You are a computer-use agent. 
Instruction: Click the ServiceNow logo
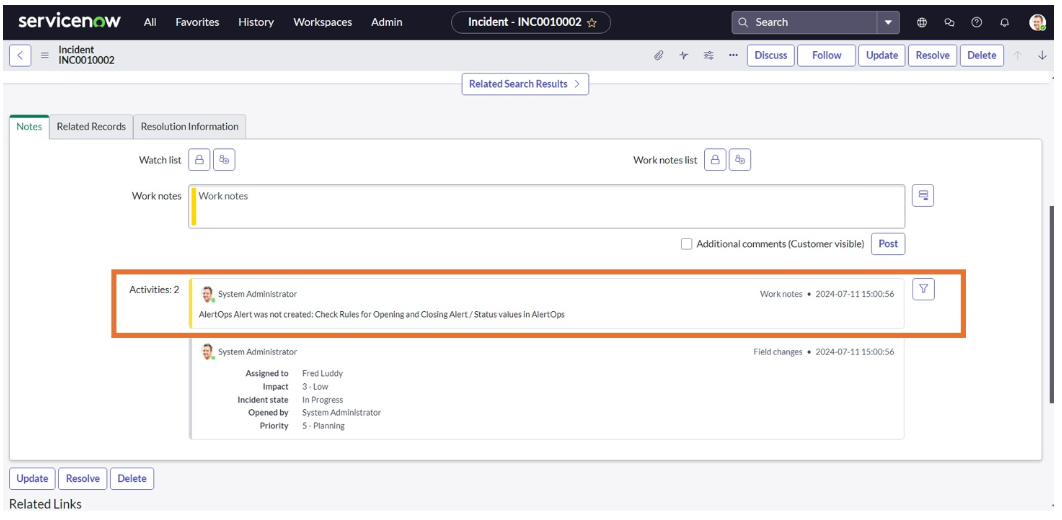coord(69,22)
